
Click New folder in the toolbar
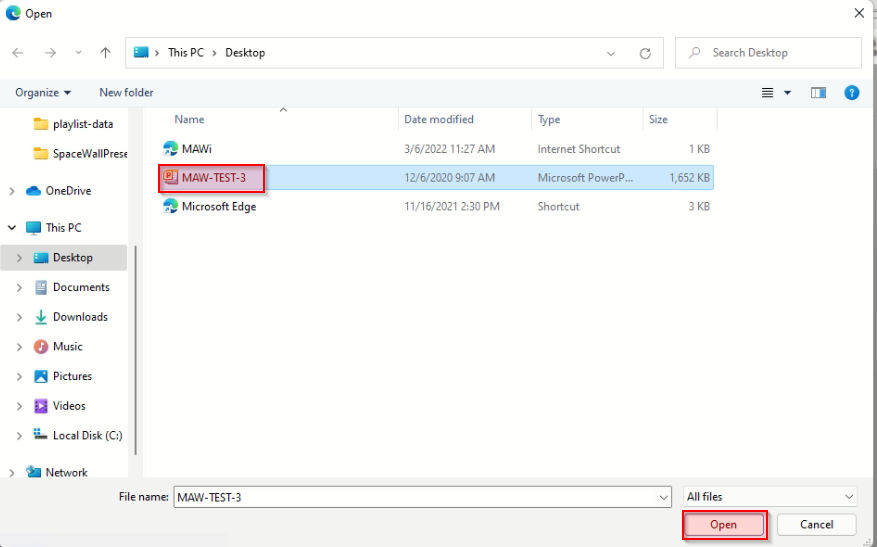(126, 93)
